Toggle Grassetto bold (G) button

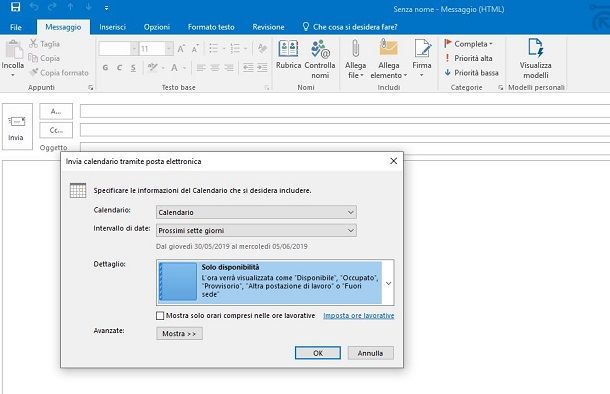[105, 68]
